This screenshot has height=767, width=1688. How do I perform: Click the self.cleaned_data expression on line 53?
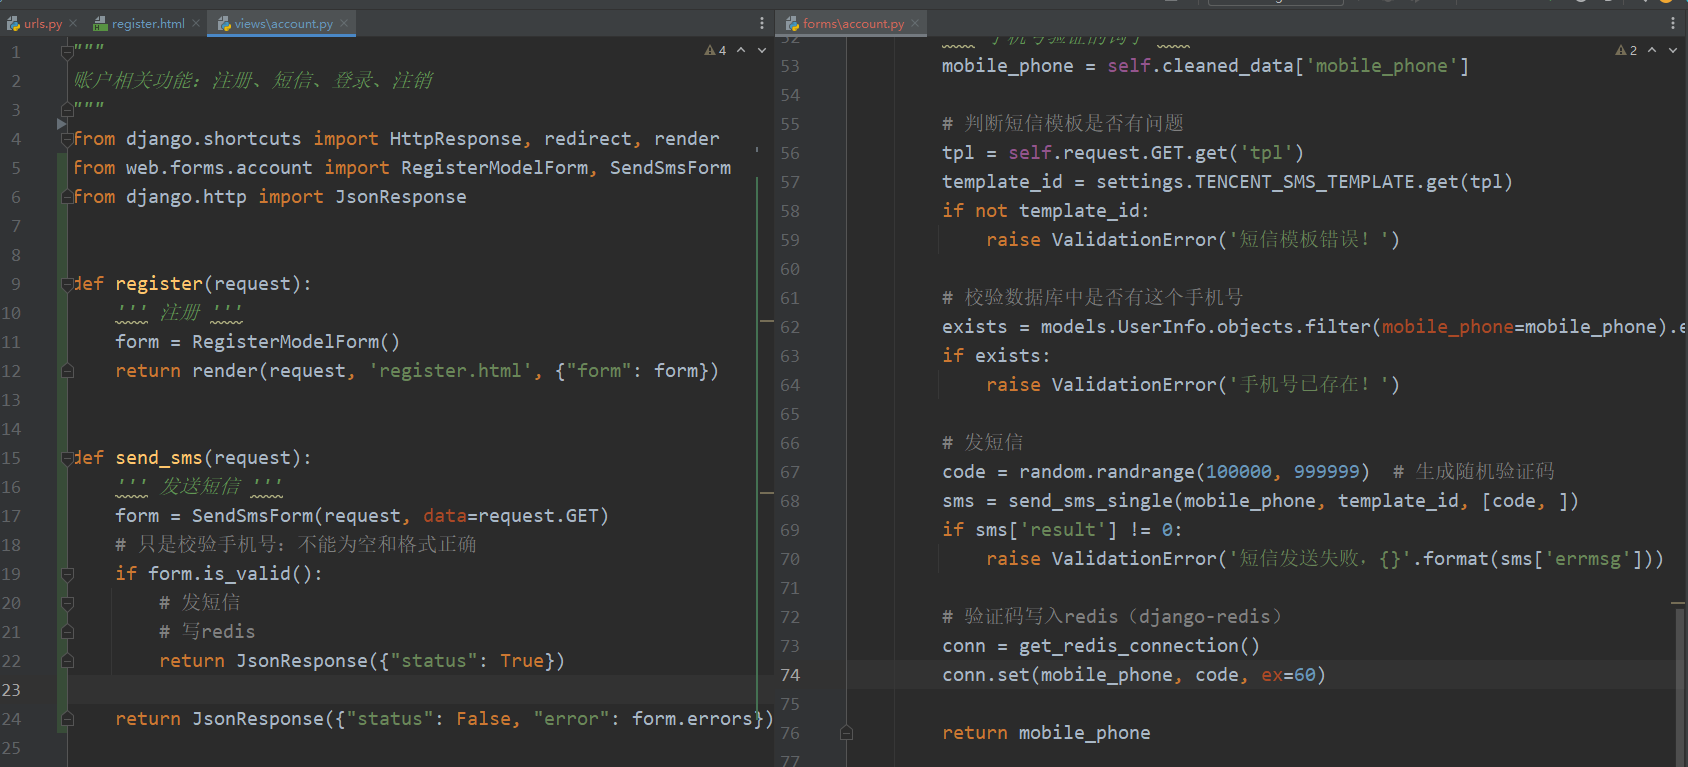pyautogui.click(x=1288, y=66)
